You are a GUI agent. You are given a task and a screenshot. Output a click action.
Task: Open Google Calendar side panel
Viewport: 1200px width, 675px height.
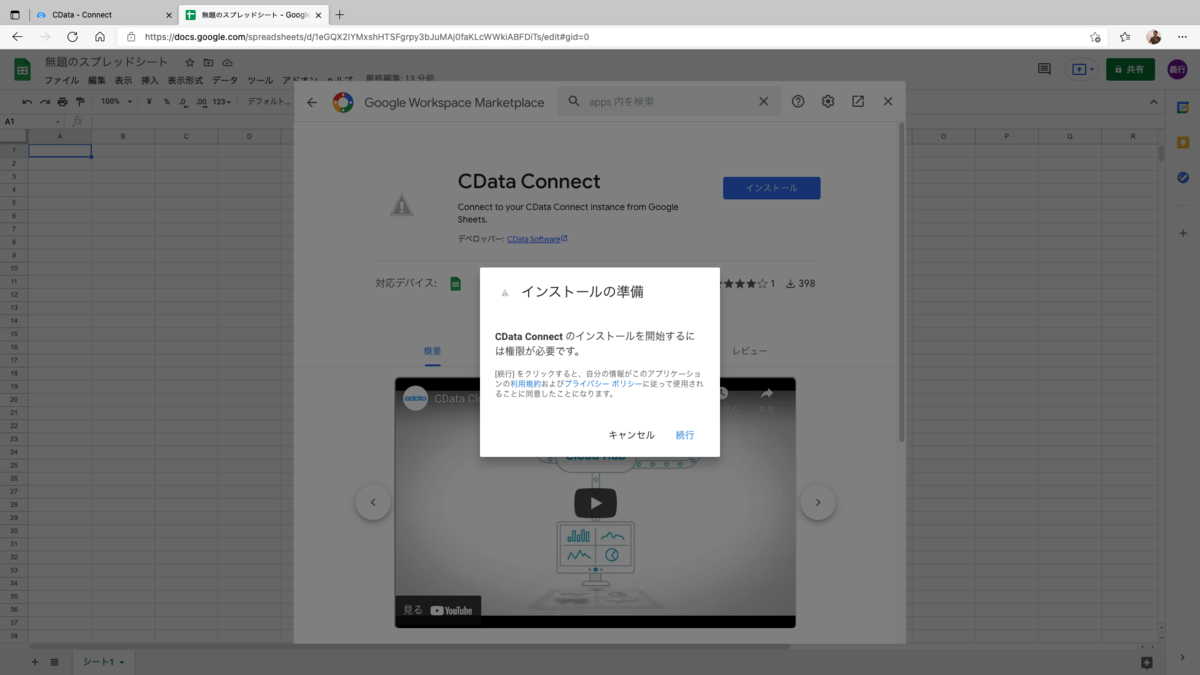[1183, 107]
